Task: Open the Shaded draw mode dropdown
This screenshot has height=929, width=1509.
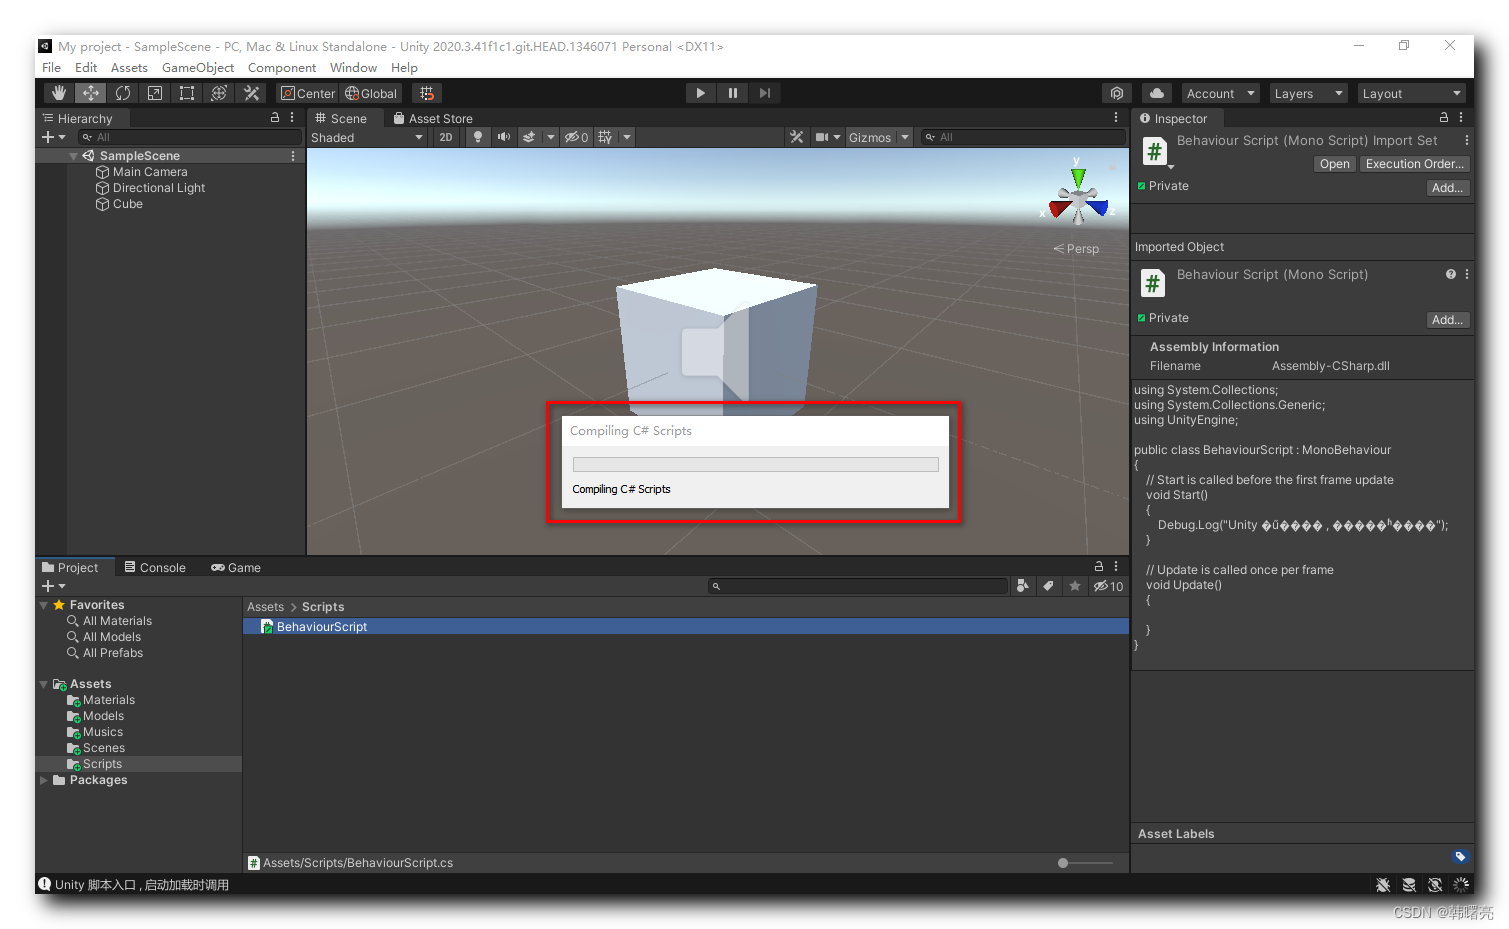Action: [365, 137]
